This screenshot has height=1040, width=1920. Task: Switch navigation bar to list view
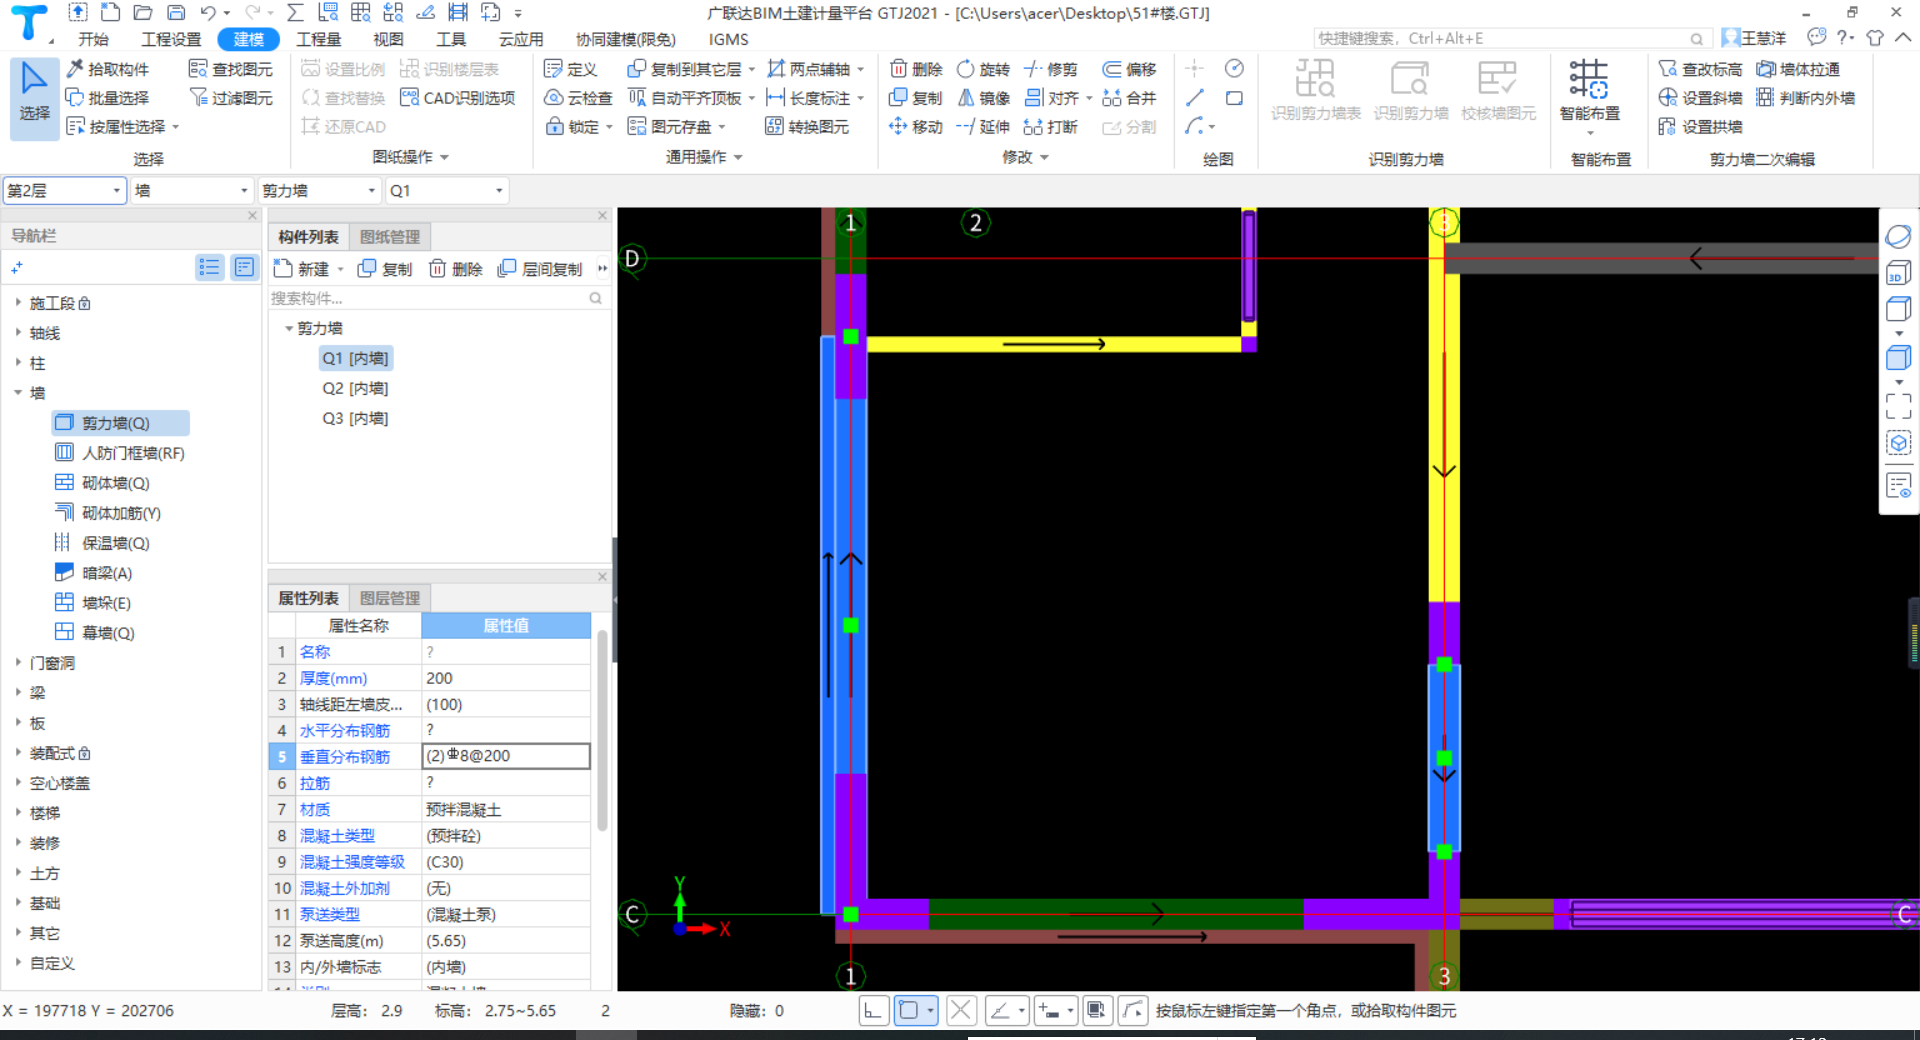[x=209, y=267]
